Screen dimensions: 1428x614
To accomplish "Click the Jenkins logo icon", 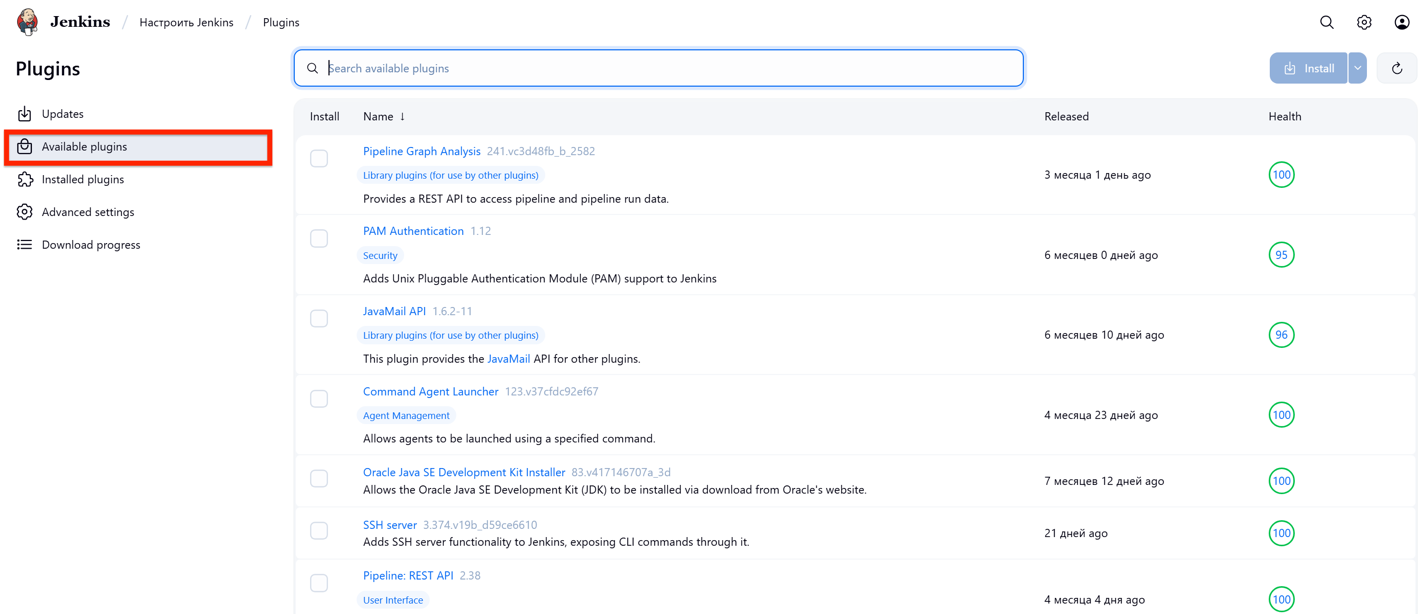I will (x=28, y=22).
